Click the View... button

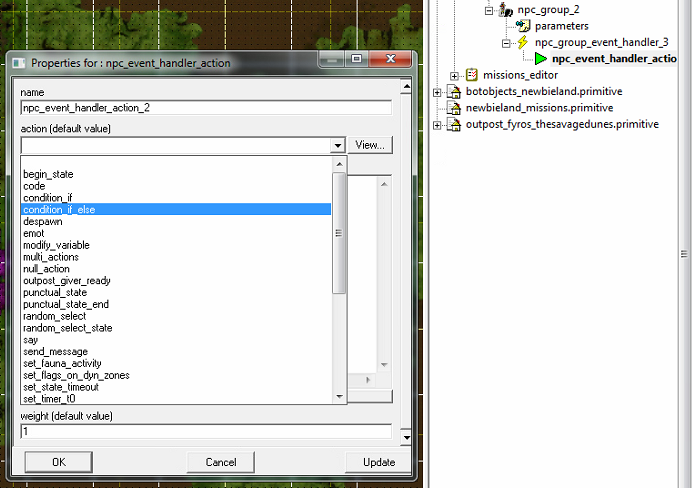pyautogui.click(x=370, y=145)
